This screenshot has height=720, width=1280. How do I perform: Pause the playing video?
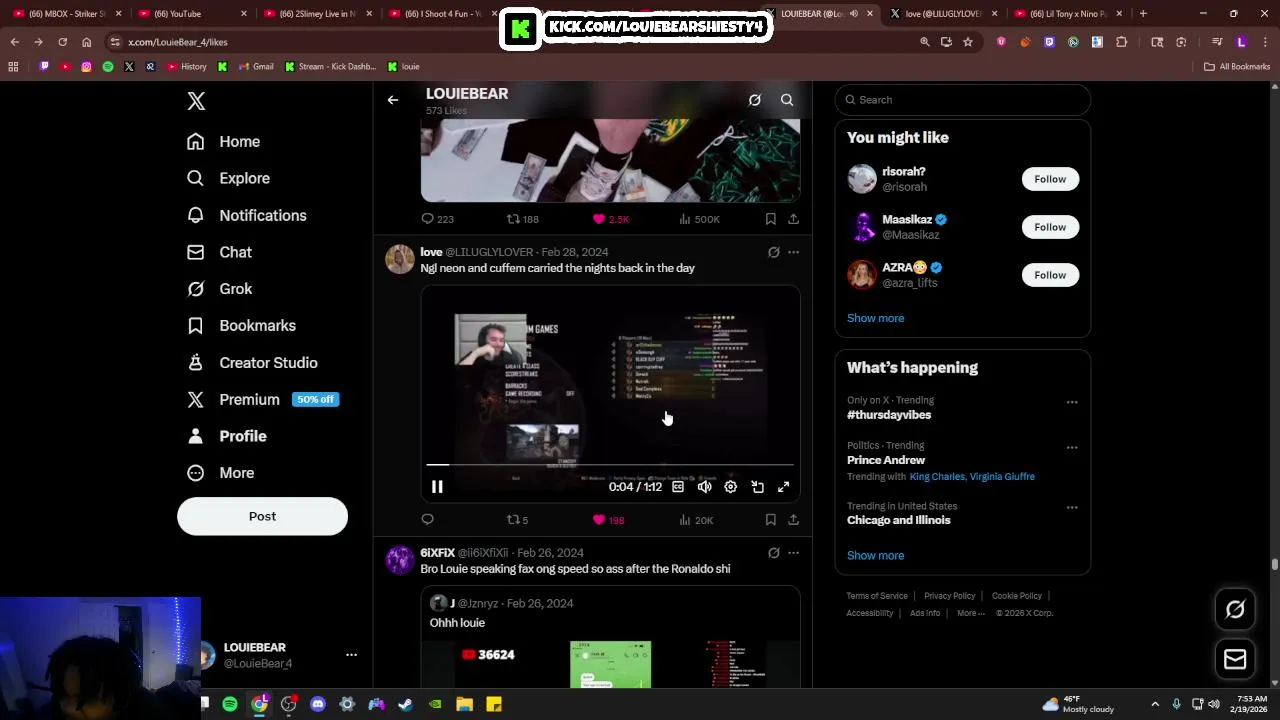pyautogui.click(x=437, y=487)
